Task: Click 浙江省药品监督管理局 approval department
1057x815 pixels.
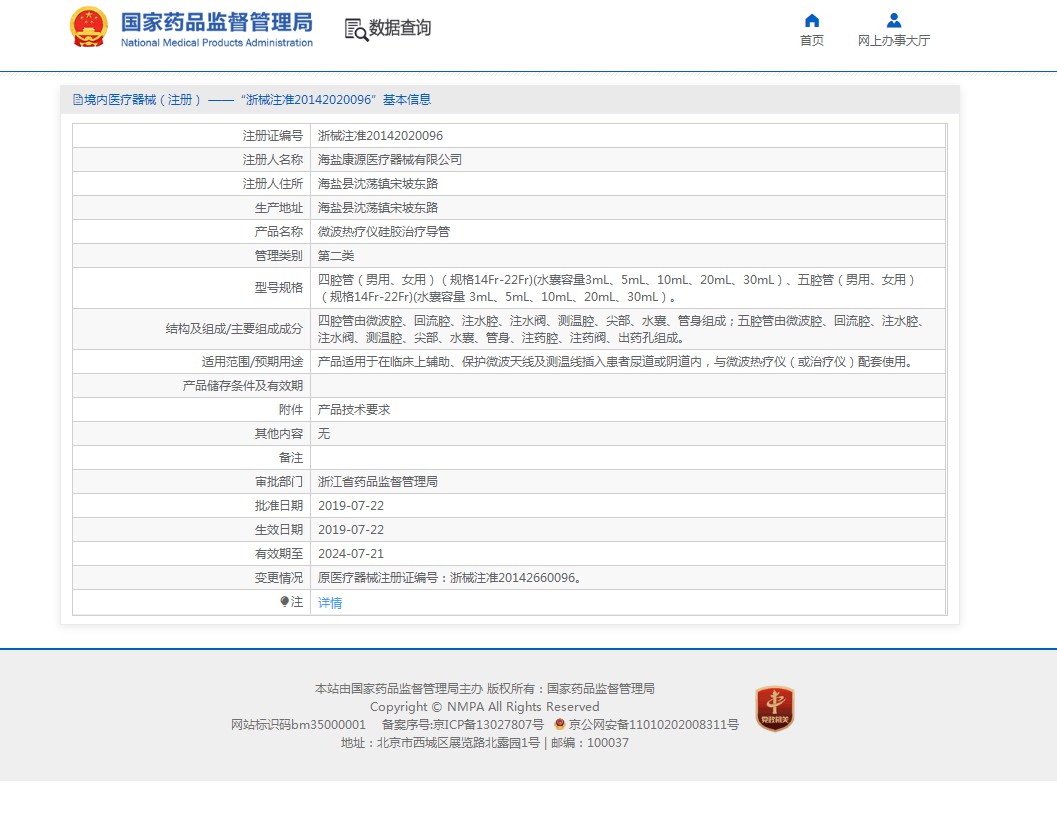Action: click(378, 481)
